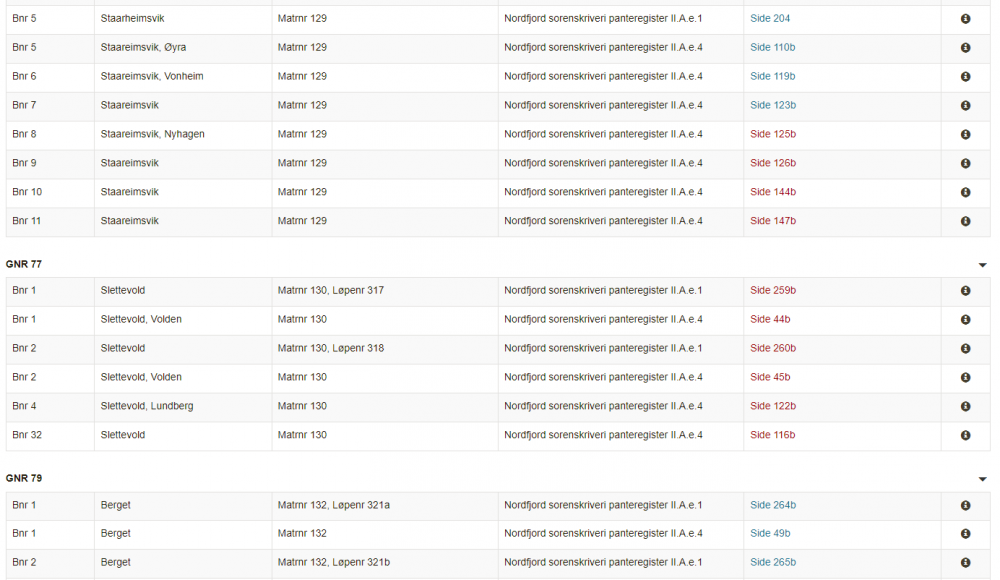Open the Side 122b link
Viewport: 1000px width, 580px height.
click(773, 406)
